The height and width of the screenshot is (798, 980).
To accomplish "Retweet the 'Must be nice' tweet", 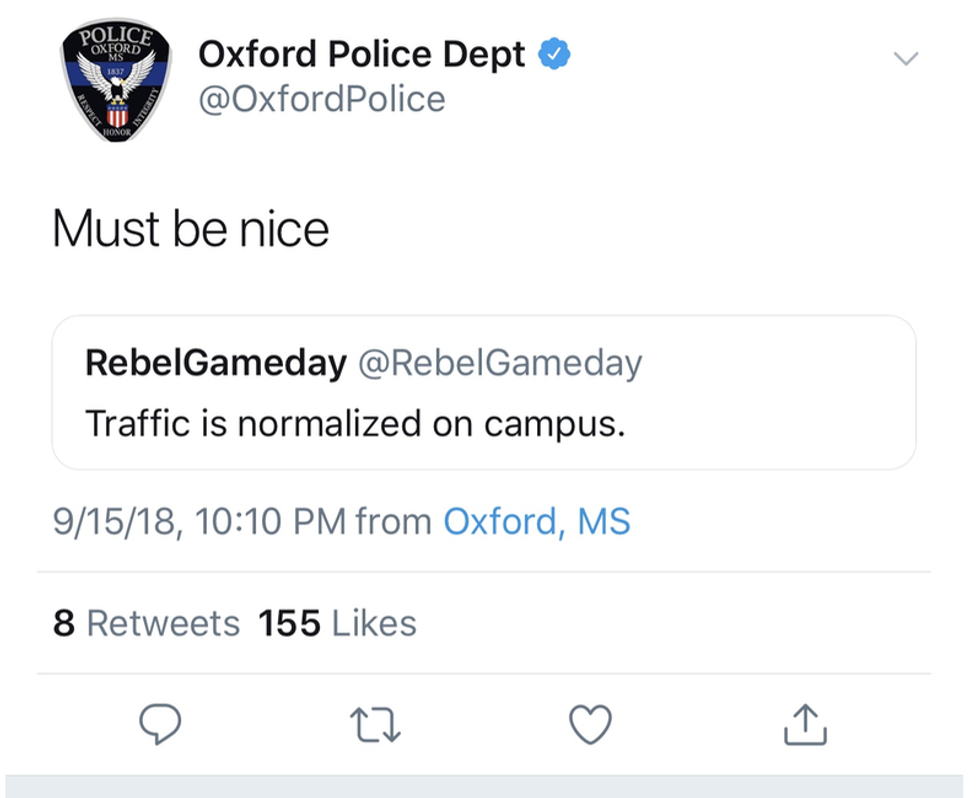I will pyautogui.click(x=375, y=725).
